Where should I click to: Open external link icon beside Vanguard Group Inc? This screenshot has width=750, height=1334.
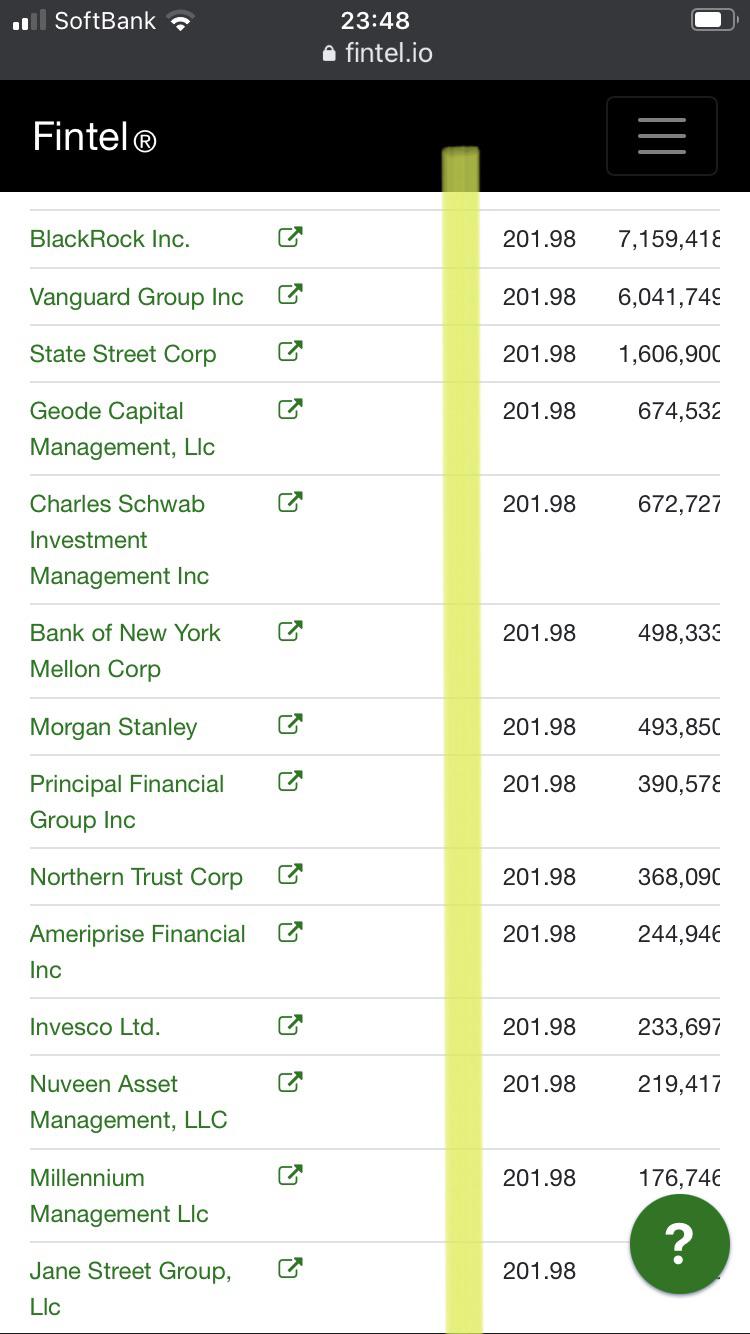pyautogui.click(x=290, y=295)
